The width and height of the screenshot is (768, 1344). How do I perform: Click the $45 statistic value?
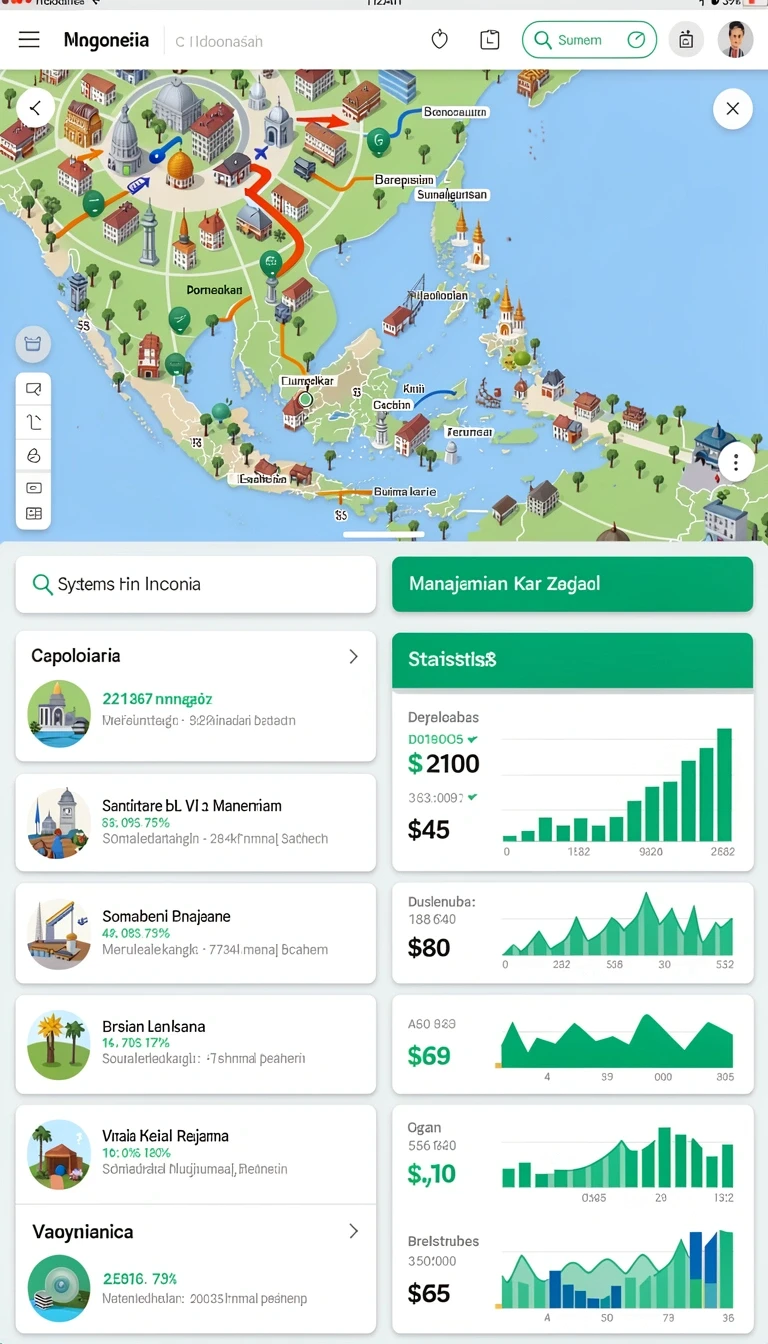(x=429, y=829)
